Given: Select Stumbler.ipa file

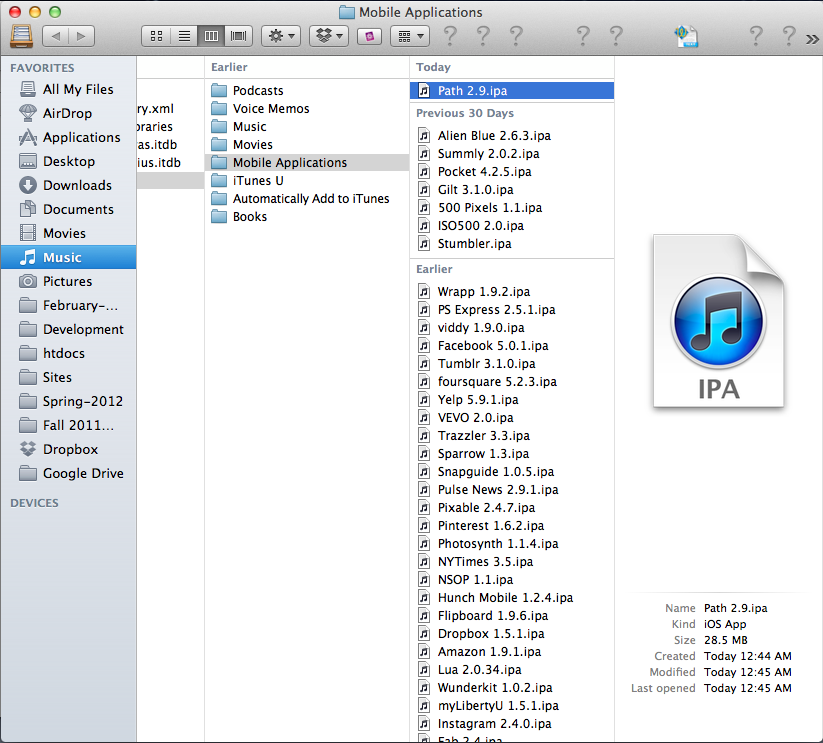Looking at the screenshot, I should coord(512,243).
